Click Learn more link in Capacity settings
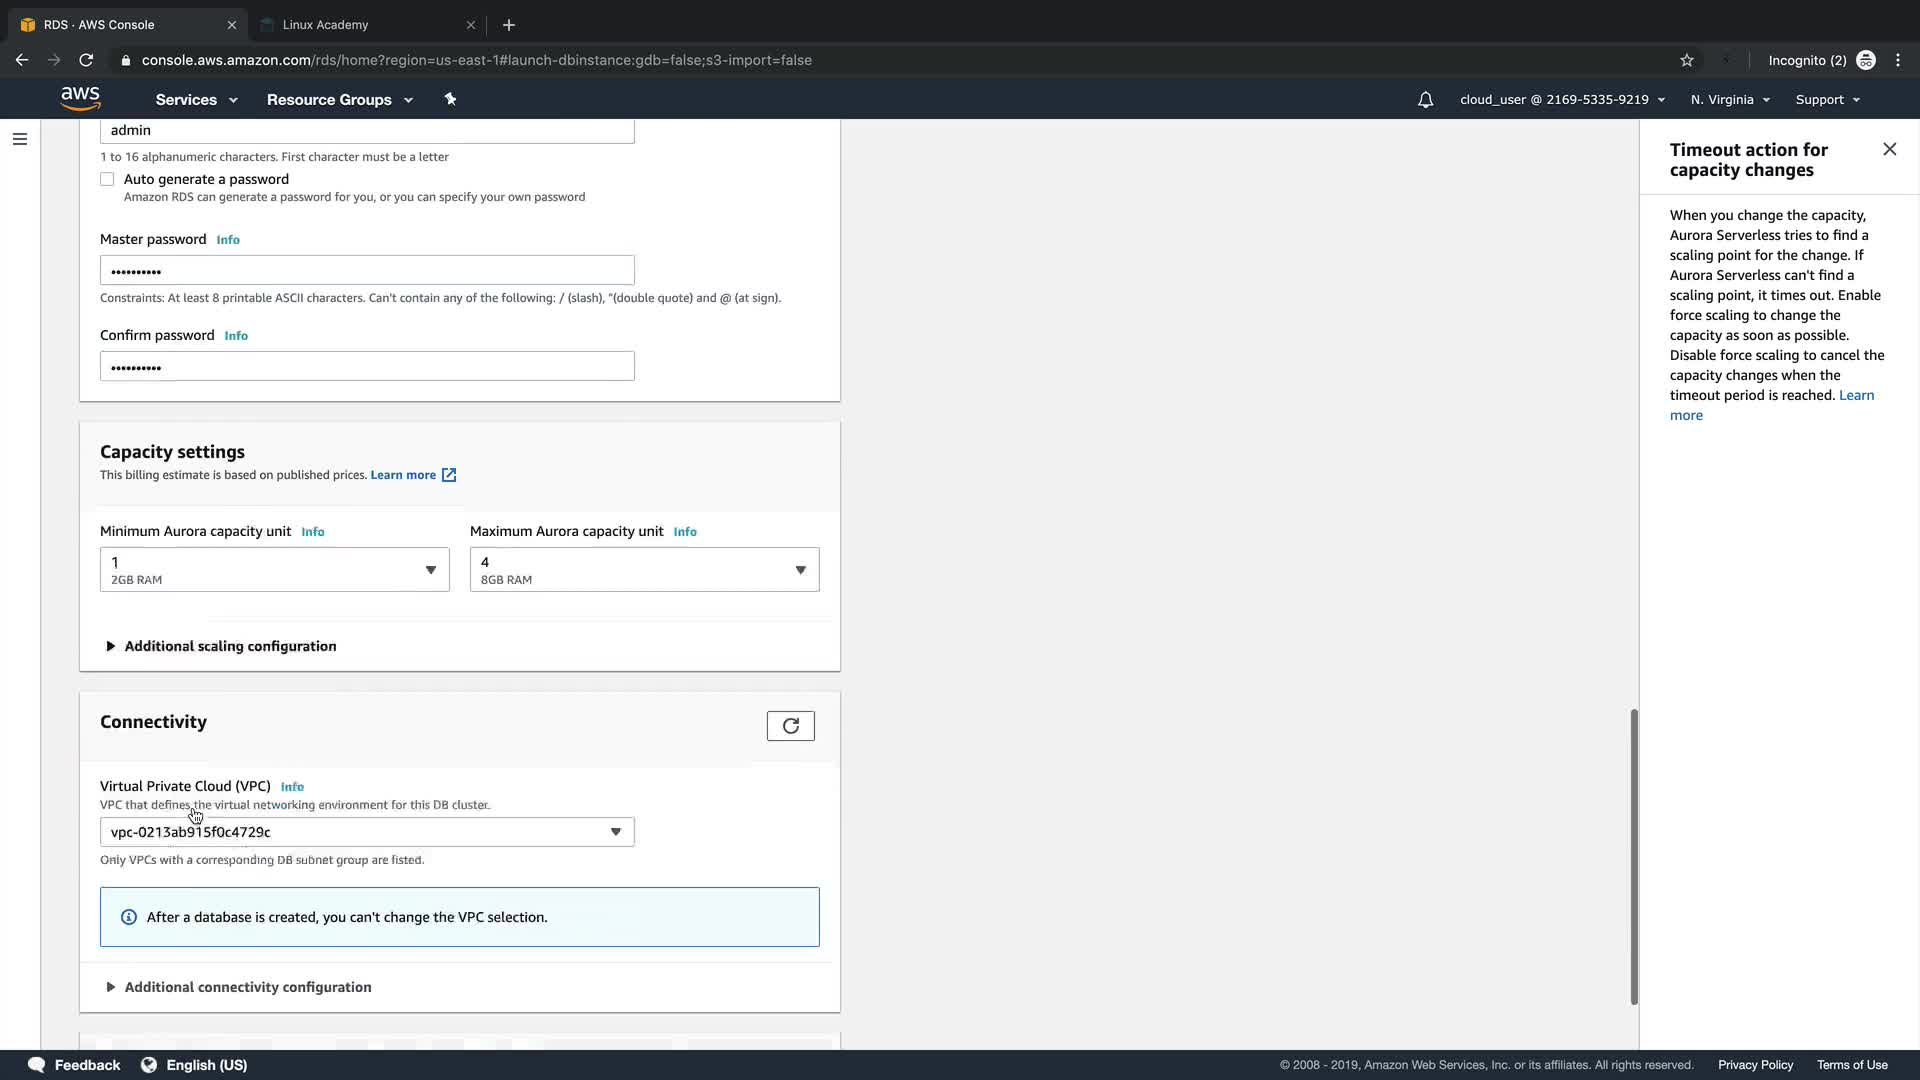1920x1080 pixels. pos(403,475)
